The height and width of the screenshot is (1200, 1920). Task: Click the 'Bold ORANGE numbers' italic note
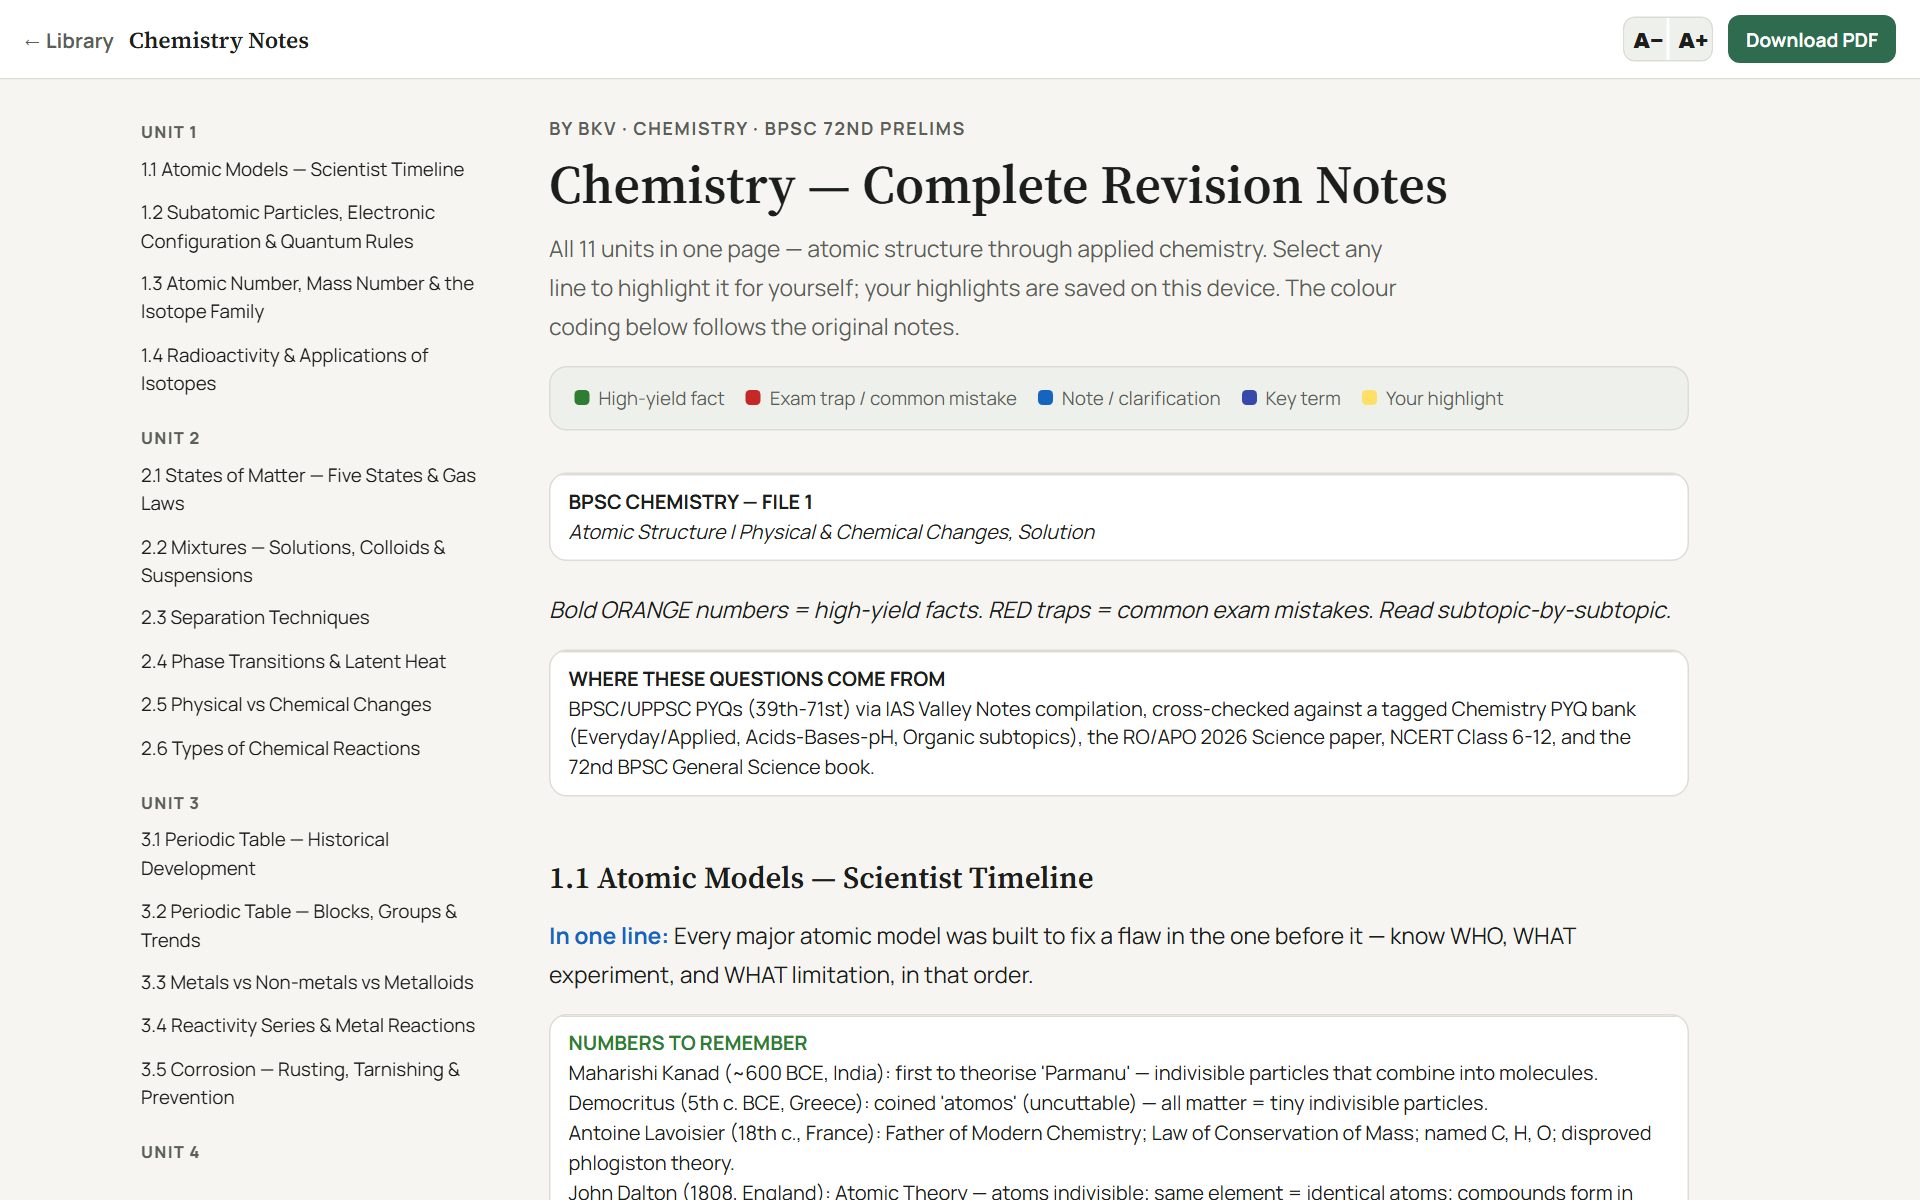click(1110, 610)
